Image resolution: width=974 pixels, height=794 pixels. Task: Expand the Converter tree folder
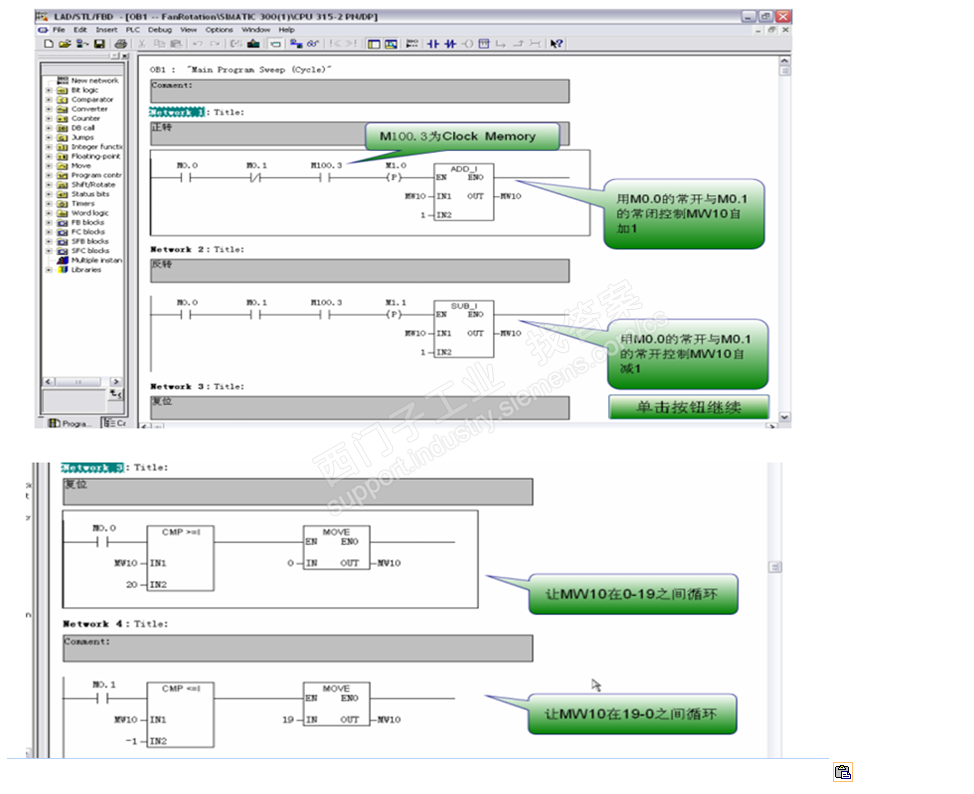click(x=49, y=109)
